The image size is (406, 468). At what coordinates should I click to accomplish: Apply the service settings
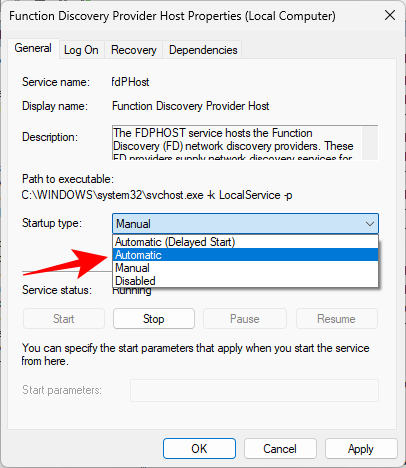click(361, 449)
